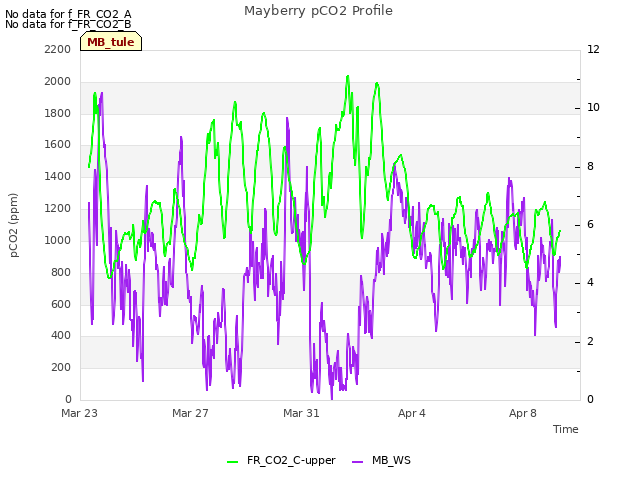Viewport: 640px width, 480px height.
Task: Click the 4 right axis tick label
Action: (590, 282)
